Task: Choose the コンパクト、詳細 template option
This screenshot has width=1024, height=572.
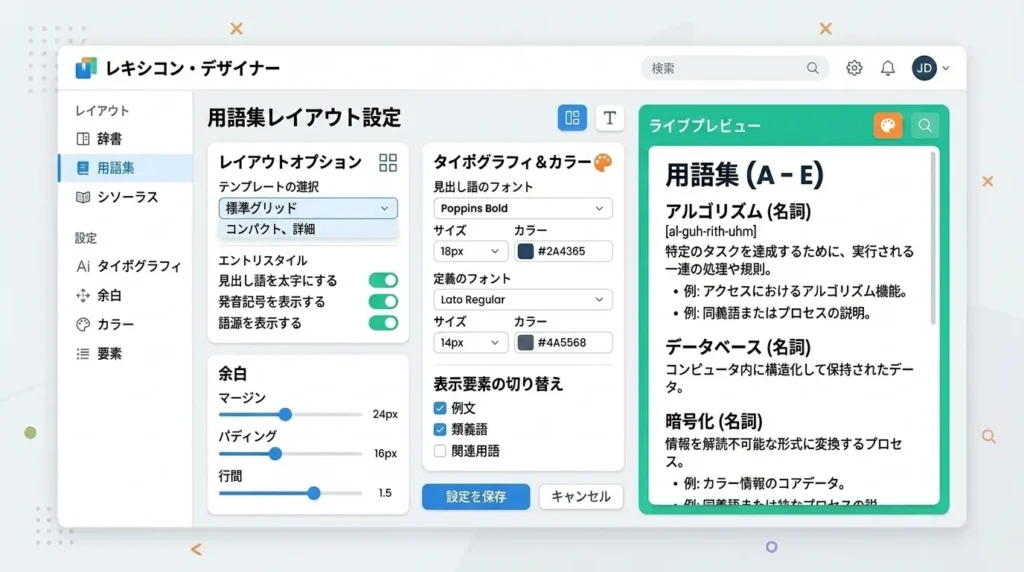Action: coord(308,229)
